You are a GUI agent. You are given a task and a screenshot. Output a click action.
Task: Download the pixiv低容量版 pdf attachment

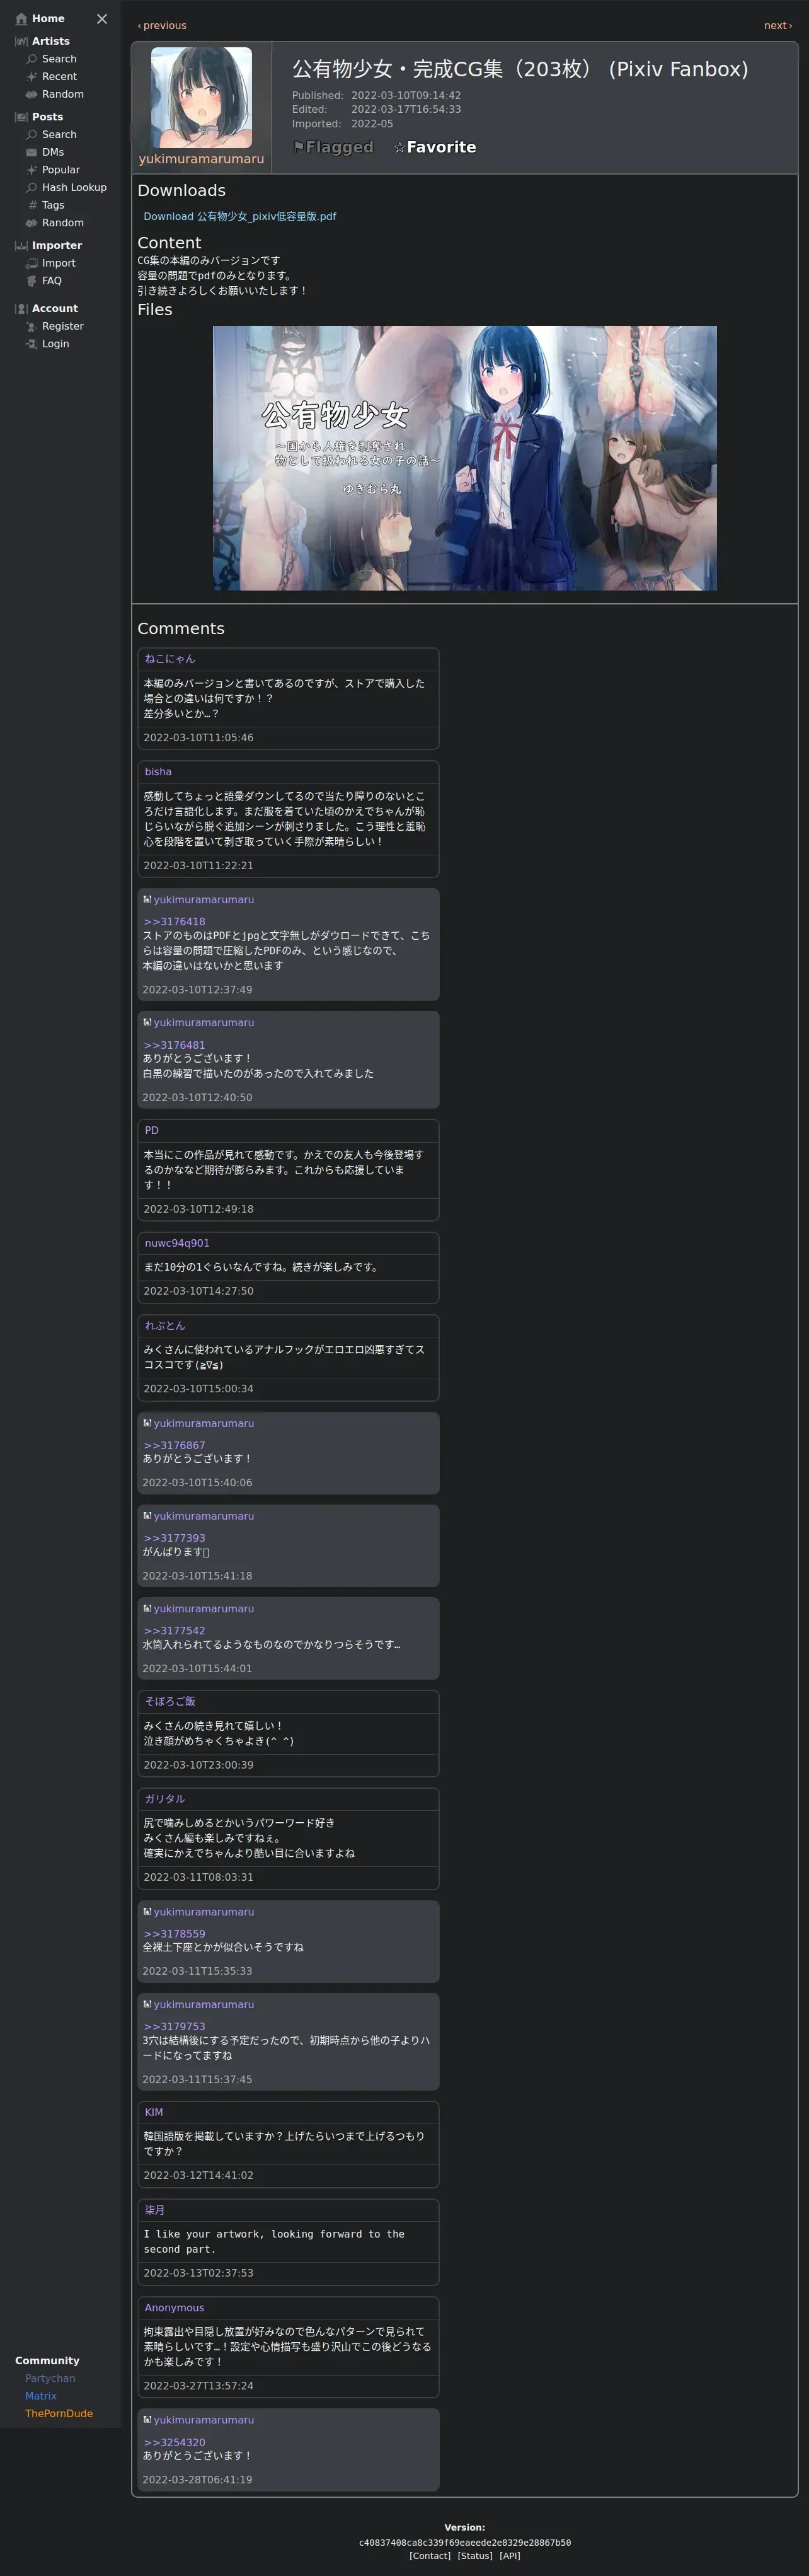240,216
